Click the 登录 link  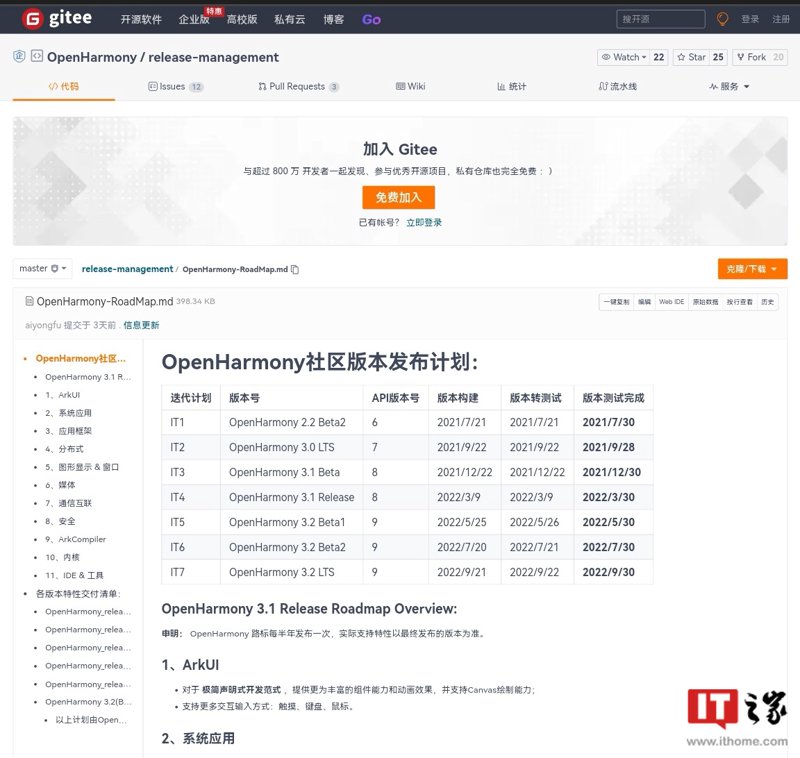point(750,19)
